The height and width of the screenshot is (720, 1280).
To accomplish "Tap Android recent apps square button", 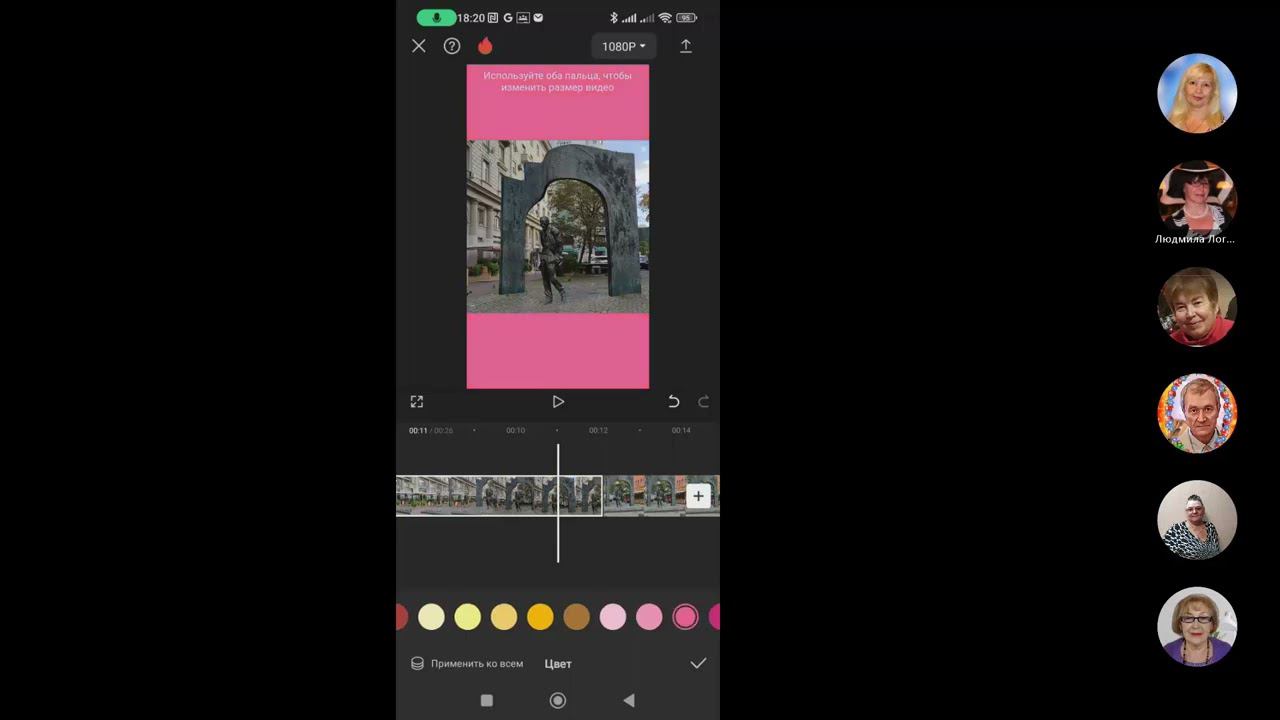I will (x=487, y=701).
